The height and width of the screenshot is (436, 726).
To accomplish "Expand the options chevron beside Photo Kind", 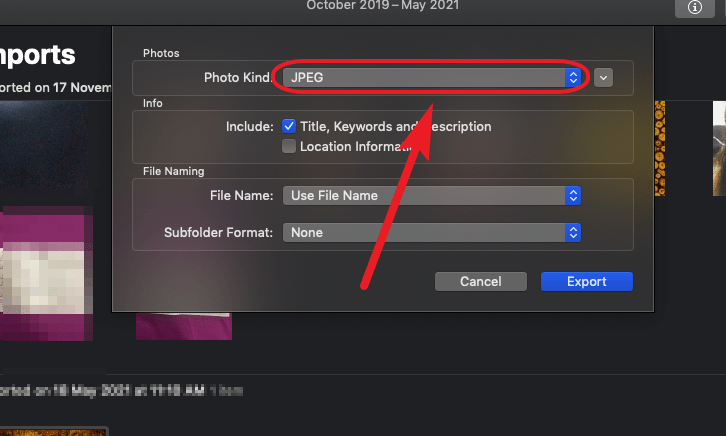I will pyautogui.click(x=603, y=78).
